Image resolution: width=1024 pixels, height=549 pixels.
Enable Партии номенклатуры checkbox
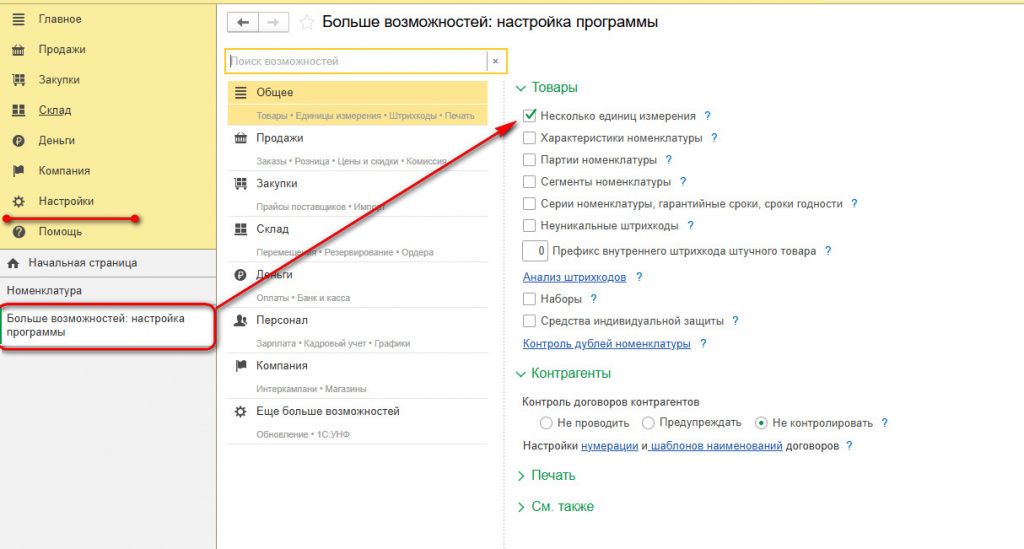[x=530, y=160]
